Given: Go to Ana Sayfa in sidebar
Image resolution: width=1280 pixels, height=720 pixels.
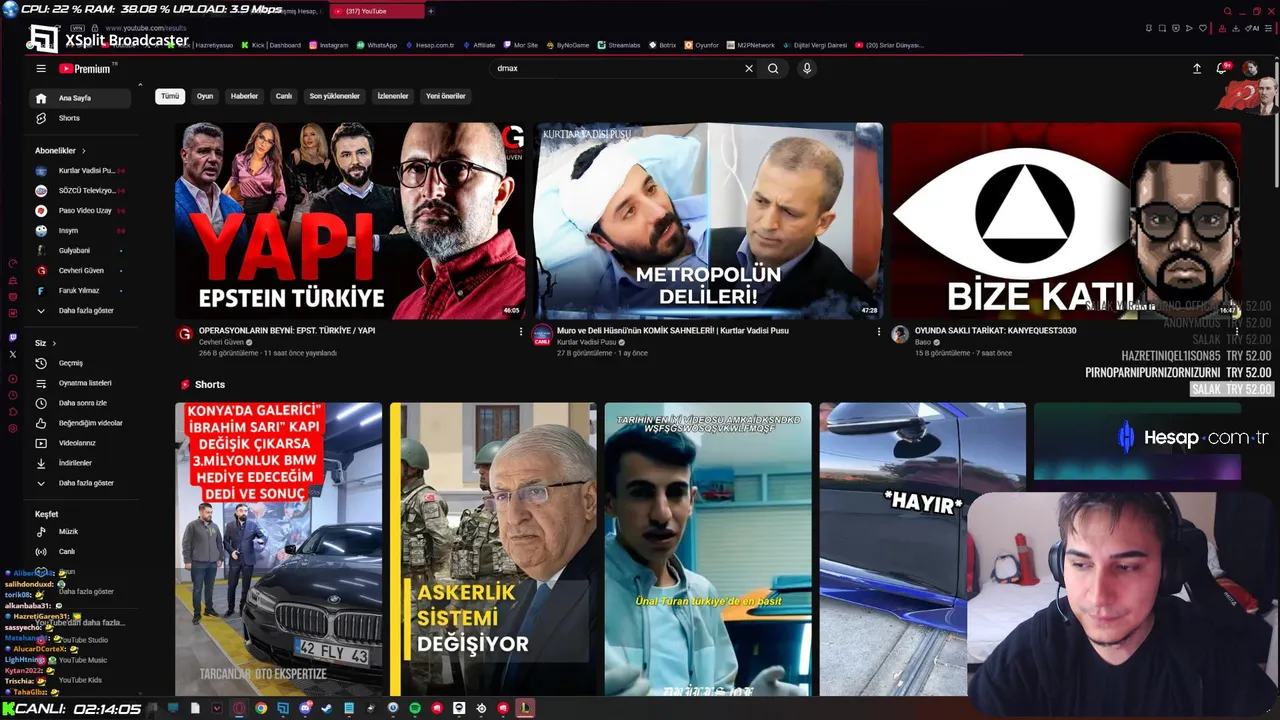Looking at the screenshot, I should [x=80, y=98].
